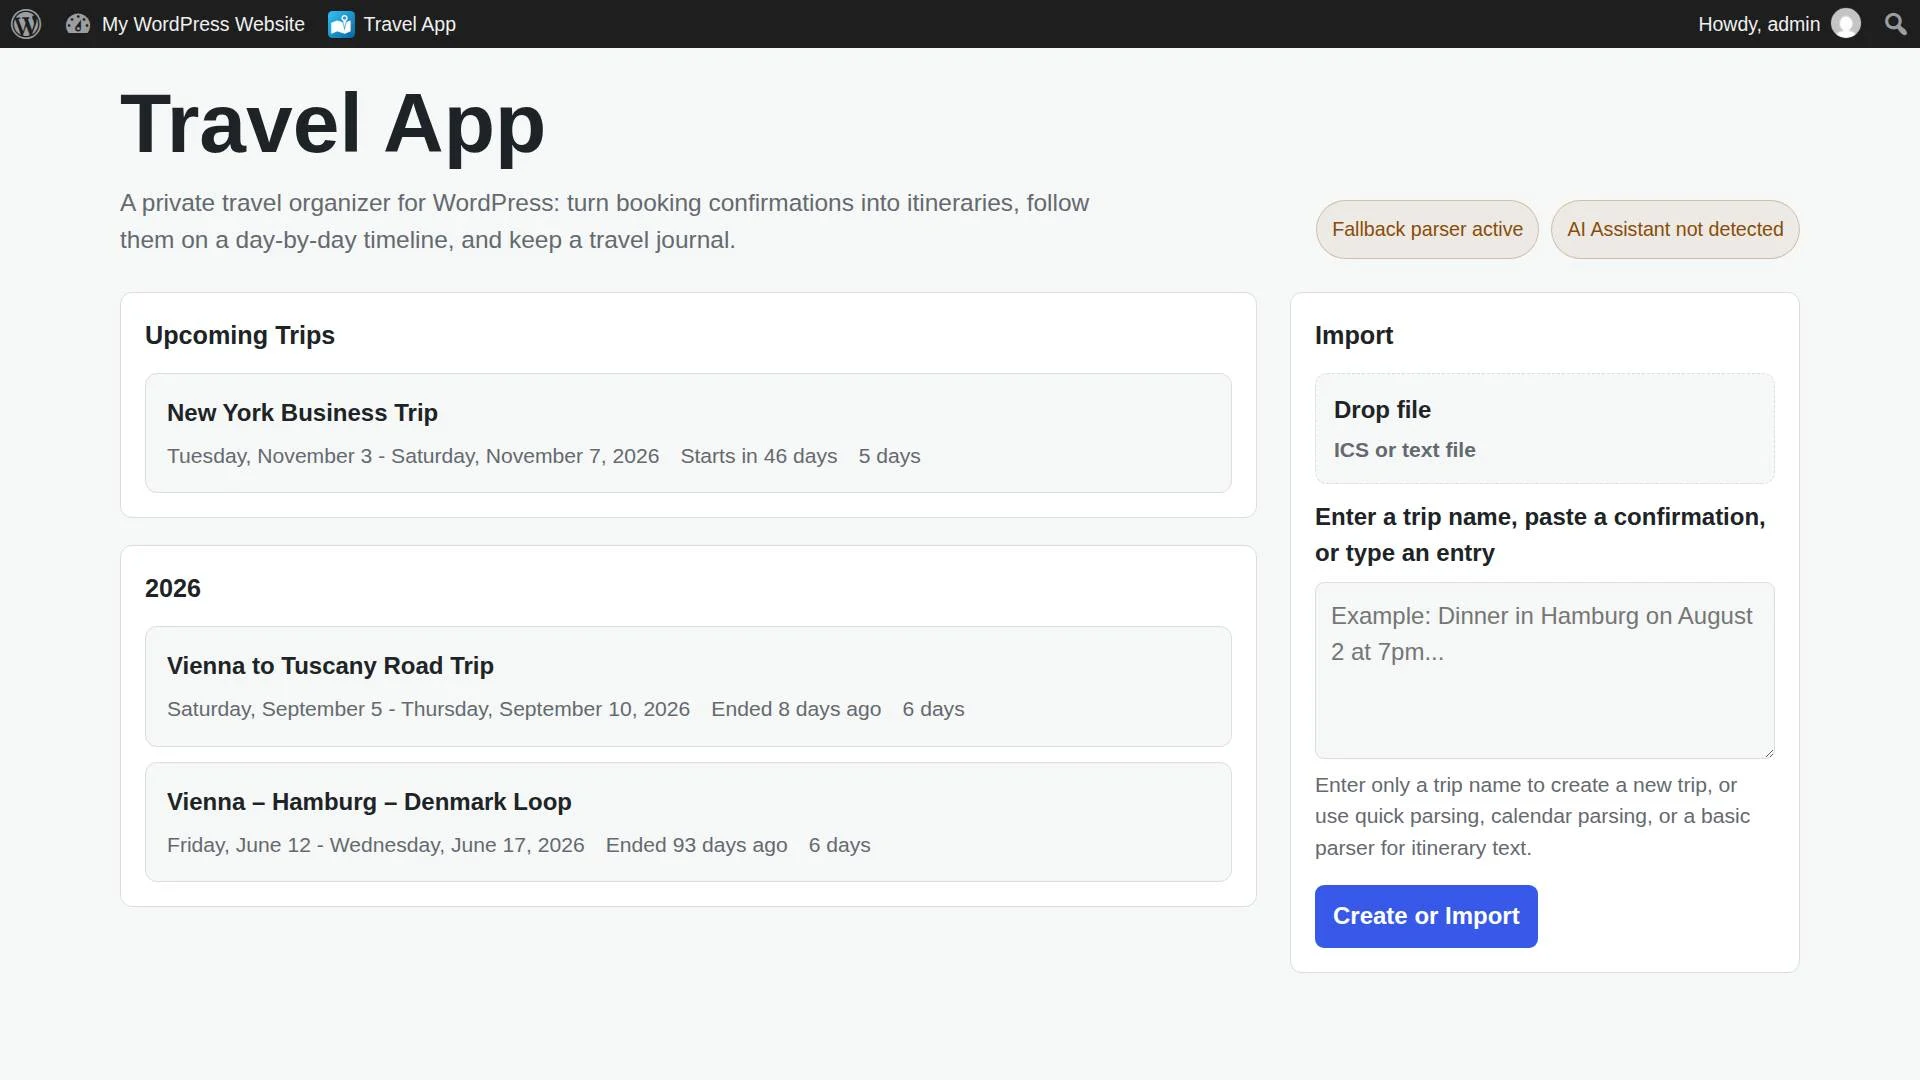The image size is (1920, 1080).
Task: Open the Vienna to Tuscany Road Trip card
Action: 688,686
